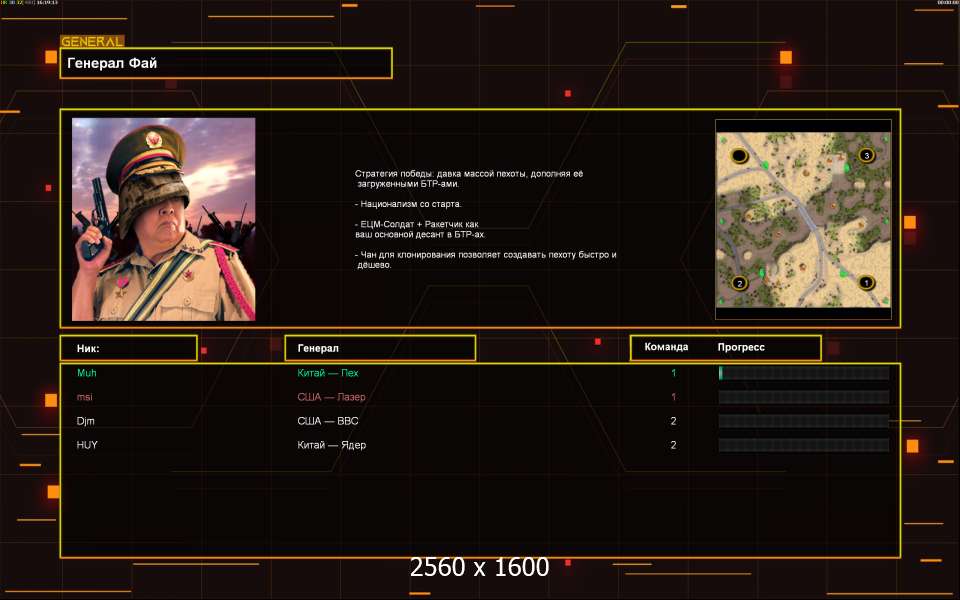Click the 'Команда' column header
Viewport: 960px width, 600px height.
tap(666, 348)
